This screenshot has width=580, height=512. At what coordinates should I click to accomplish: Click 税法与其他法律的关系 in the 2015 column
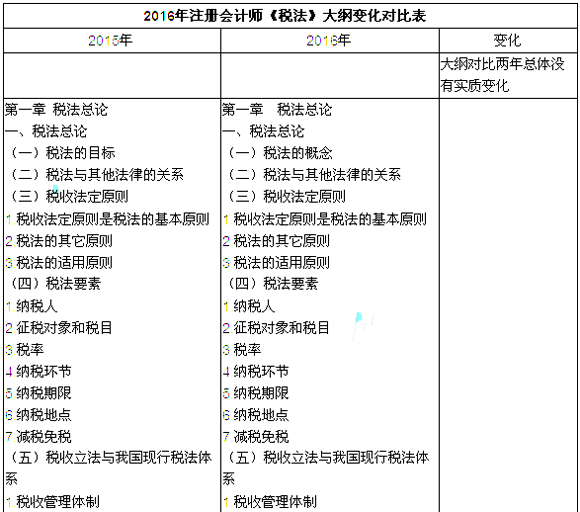coord(115,175)
